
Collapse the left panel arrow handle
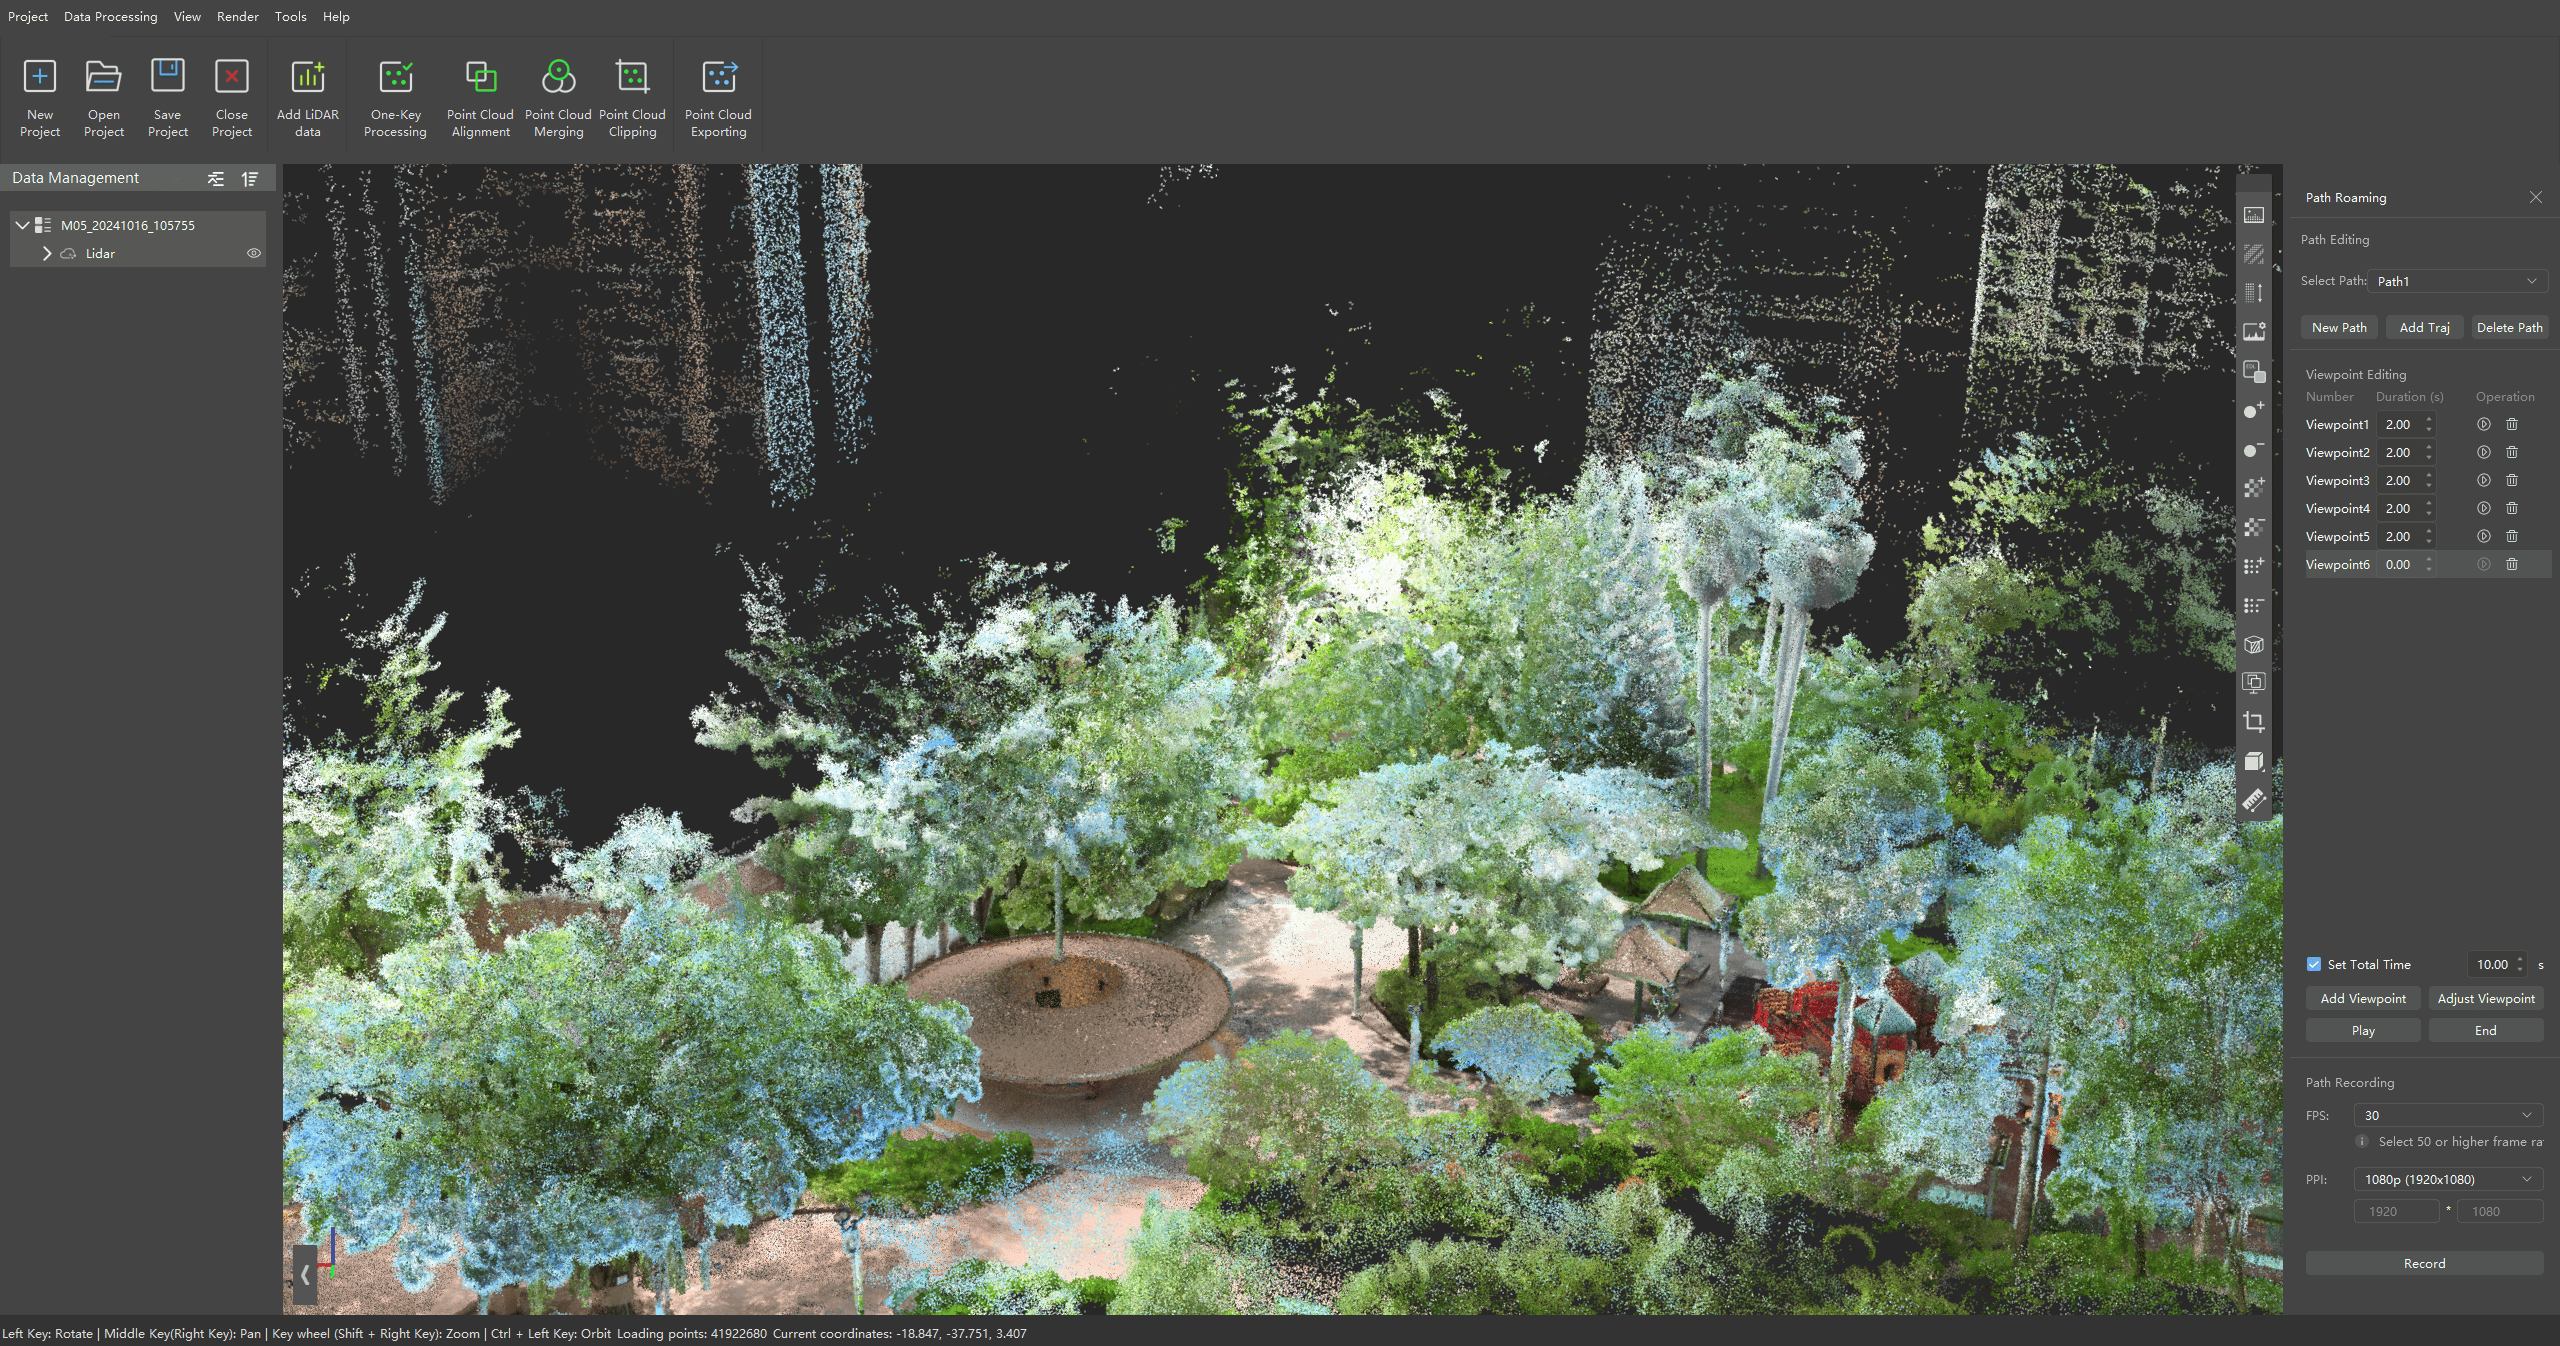(x=305, y=1275)
